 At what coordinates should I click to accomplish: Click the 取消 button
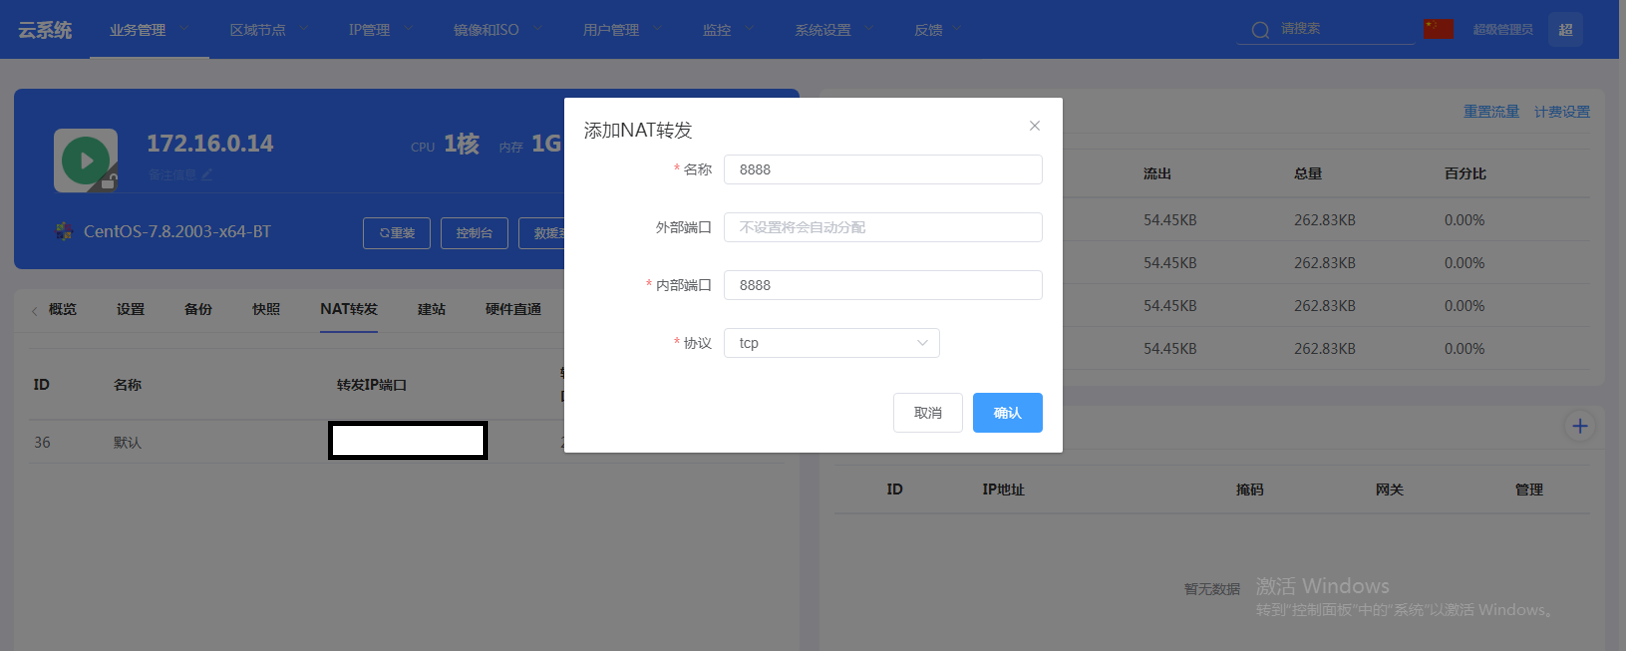tap(927, 413)
